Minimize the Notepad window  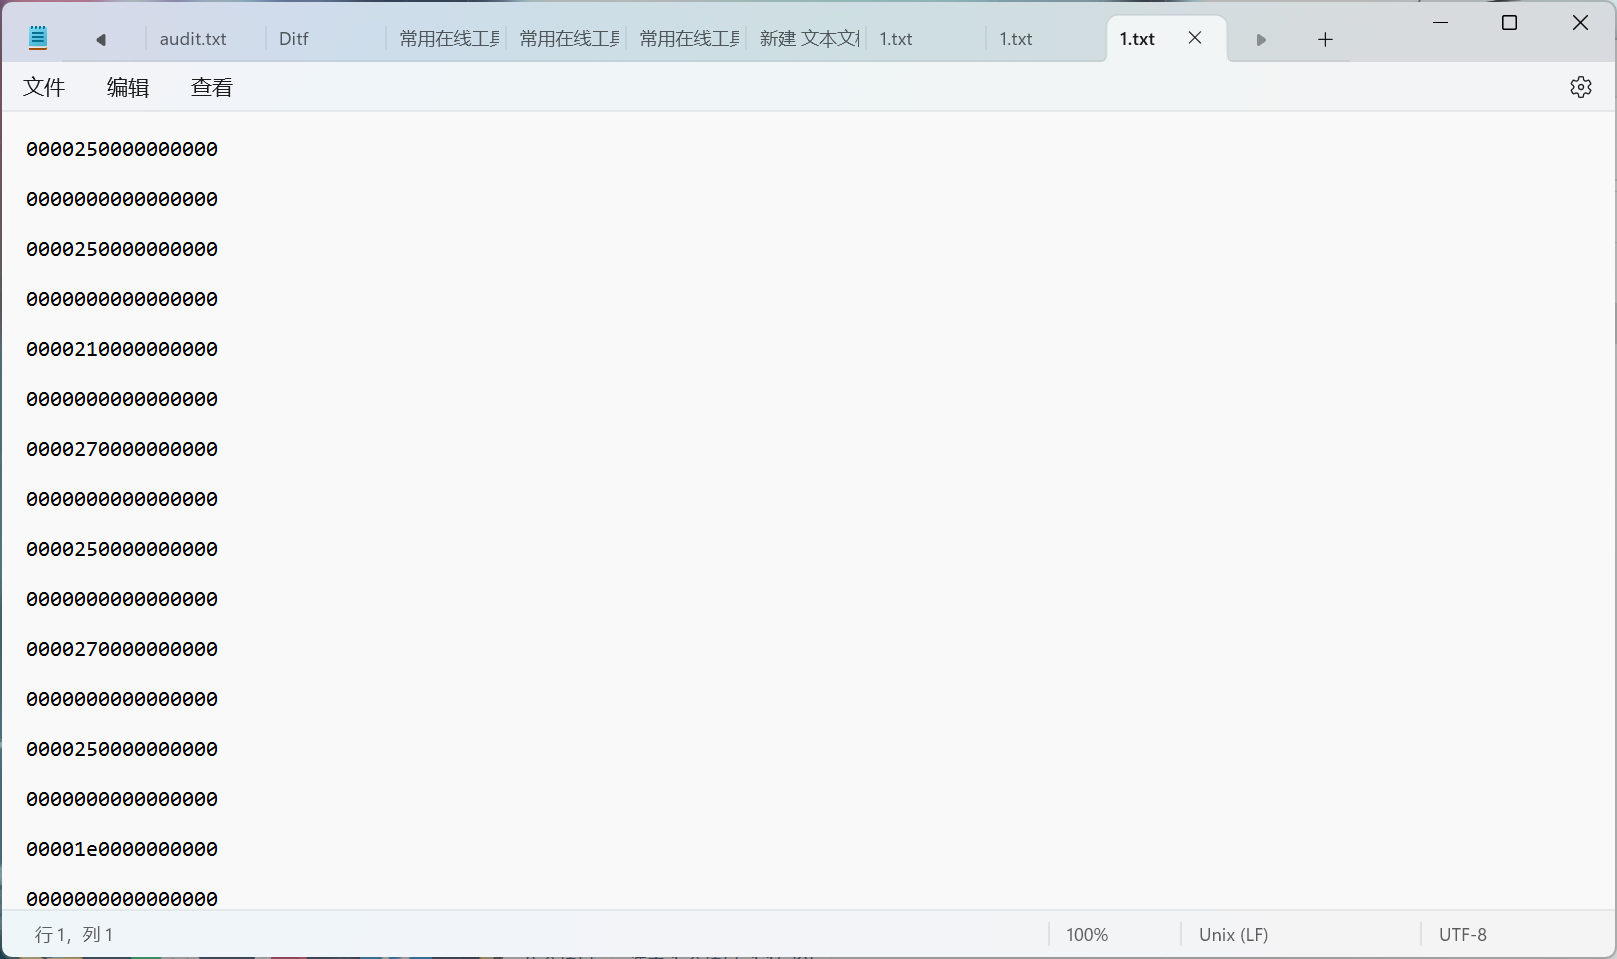coord(1441,22)
